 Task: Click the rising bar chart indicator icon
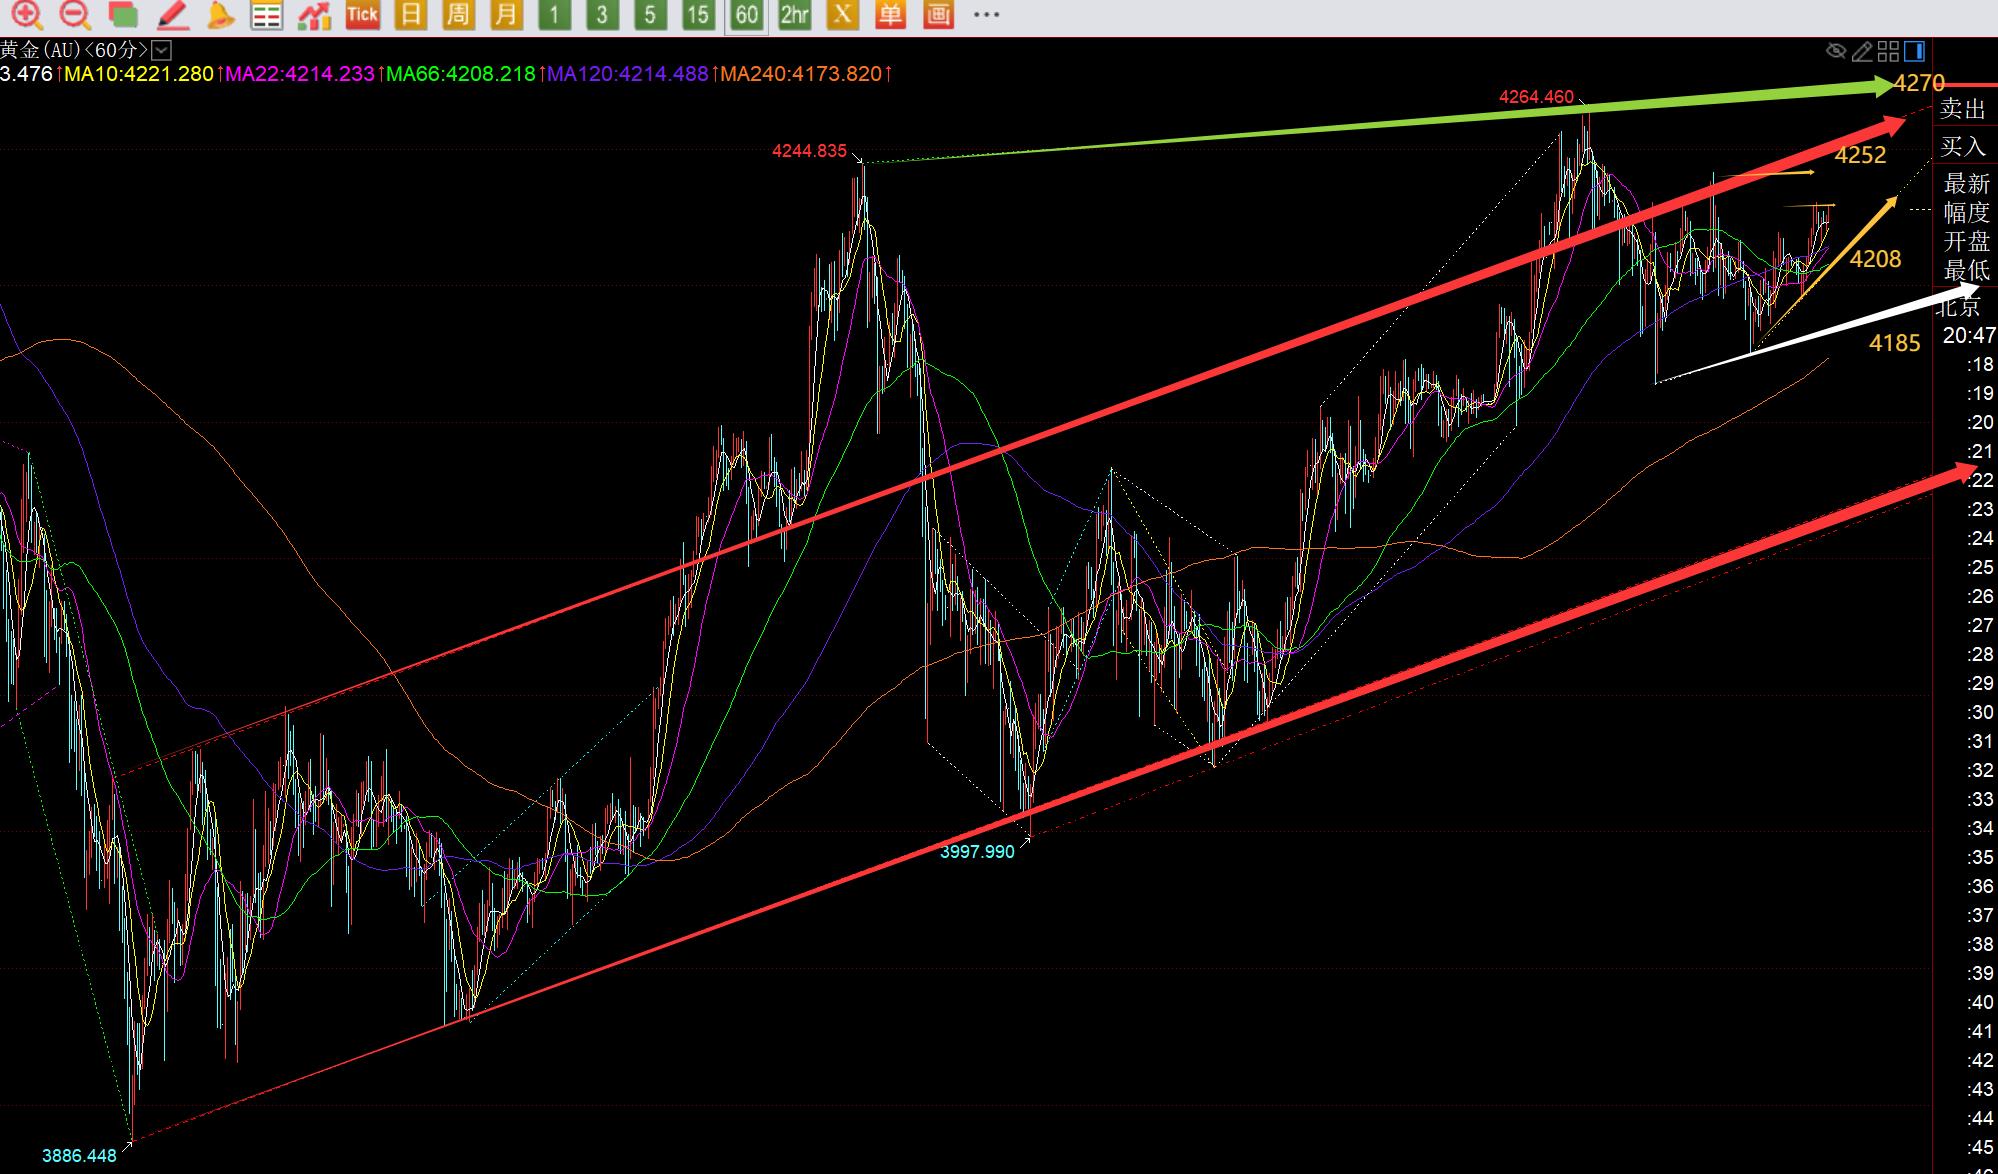tap(314, 14)
